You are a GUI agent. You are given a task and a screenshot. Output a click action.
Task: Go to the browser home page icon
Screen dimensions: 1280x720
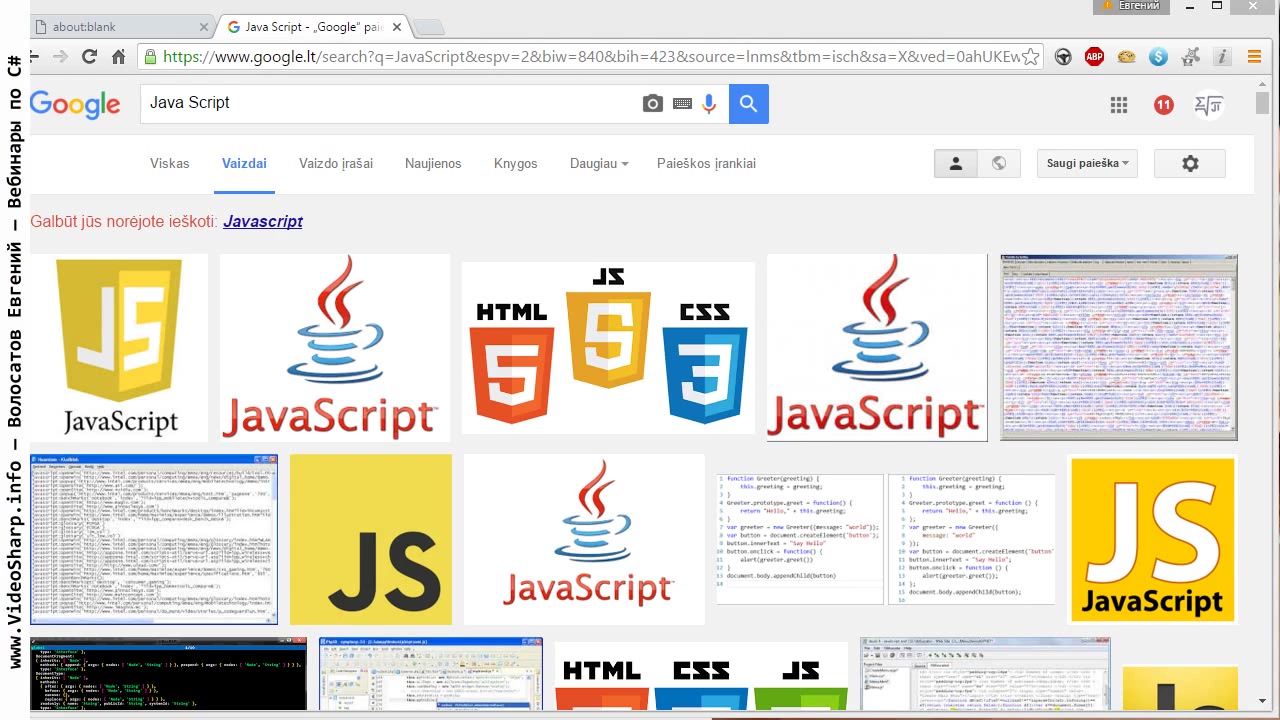click(118, 57)
